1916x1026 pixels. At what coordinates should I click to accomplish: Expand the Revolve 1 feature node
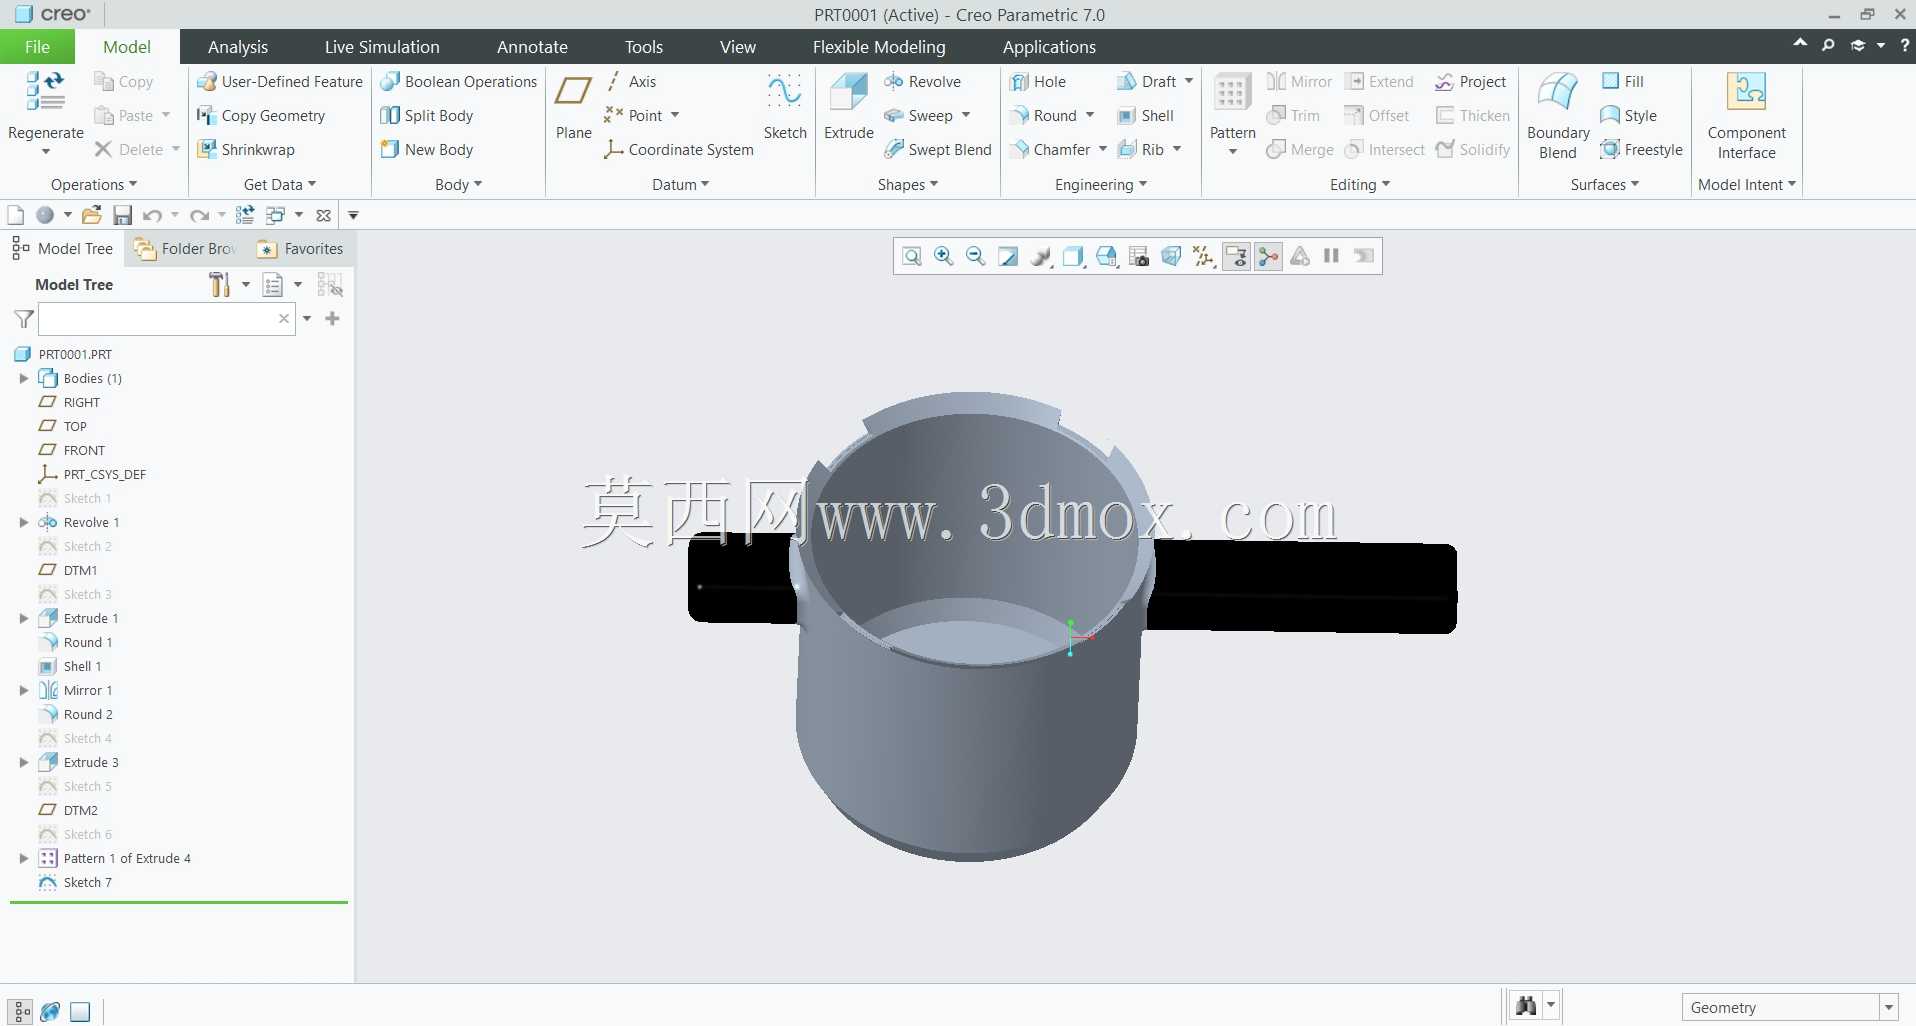[23, 523]
